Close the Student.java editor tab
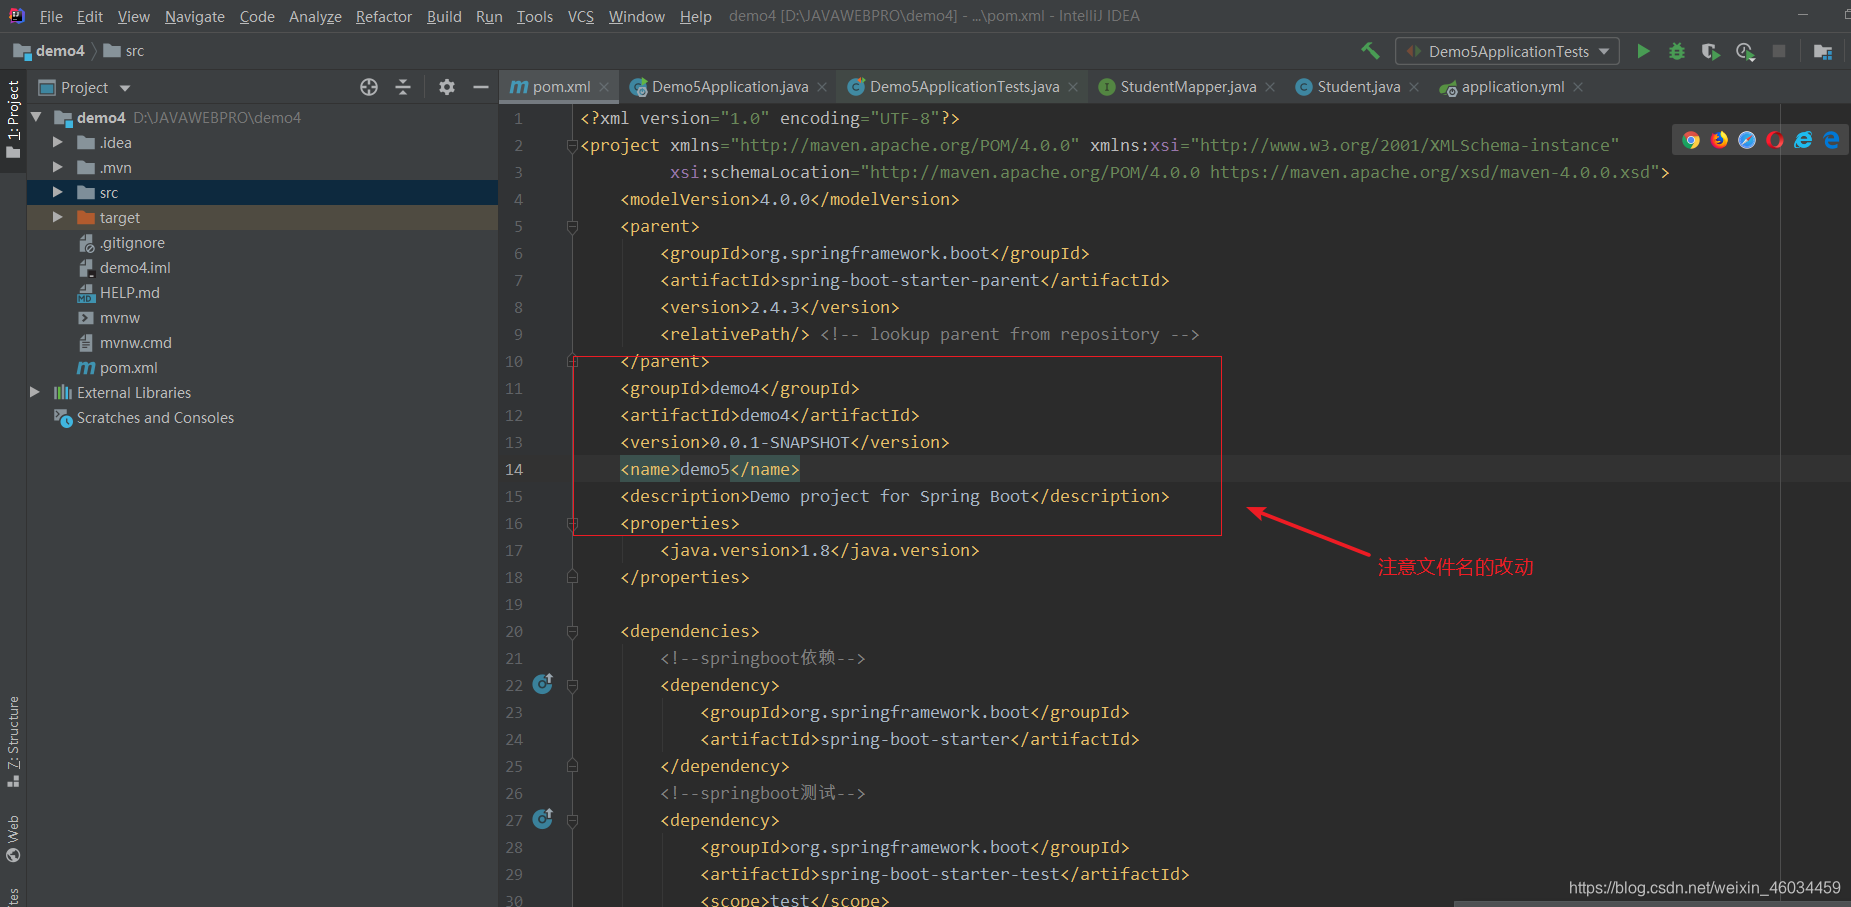The height and width of the screenshot is (907, 1851). click(1414, 87)
